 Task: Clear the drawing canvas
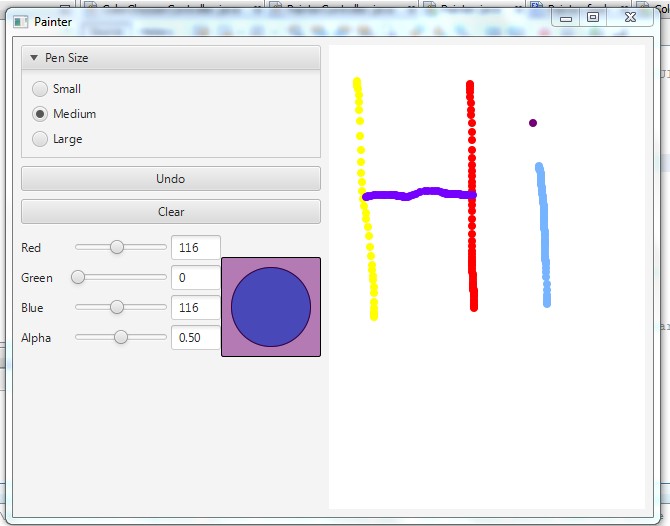[170, 212]
